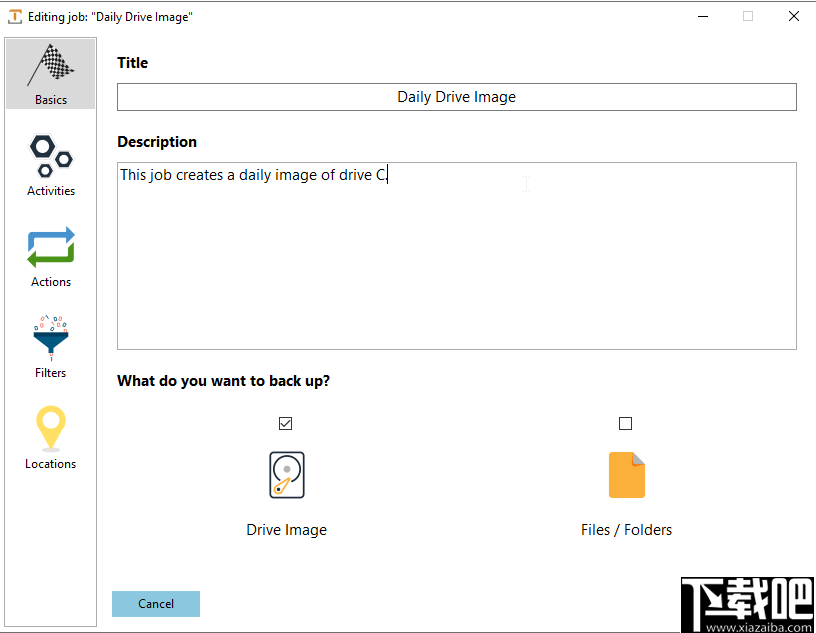Click the Drive Image caption text
The image size is (816, 633).
286,529
